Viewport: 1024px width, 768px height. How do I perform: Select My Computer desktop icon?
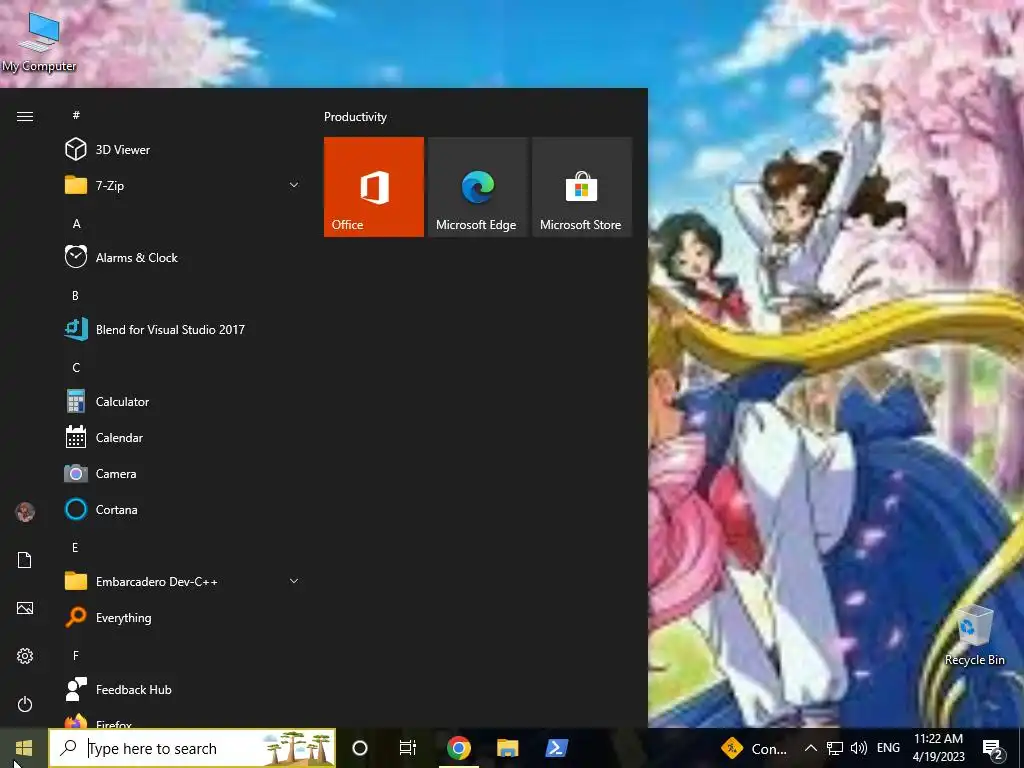click(x=39, y=42)
